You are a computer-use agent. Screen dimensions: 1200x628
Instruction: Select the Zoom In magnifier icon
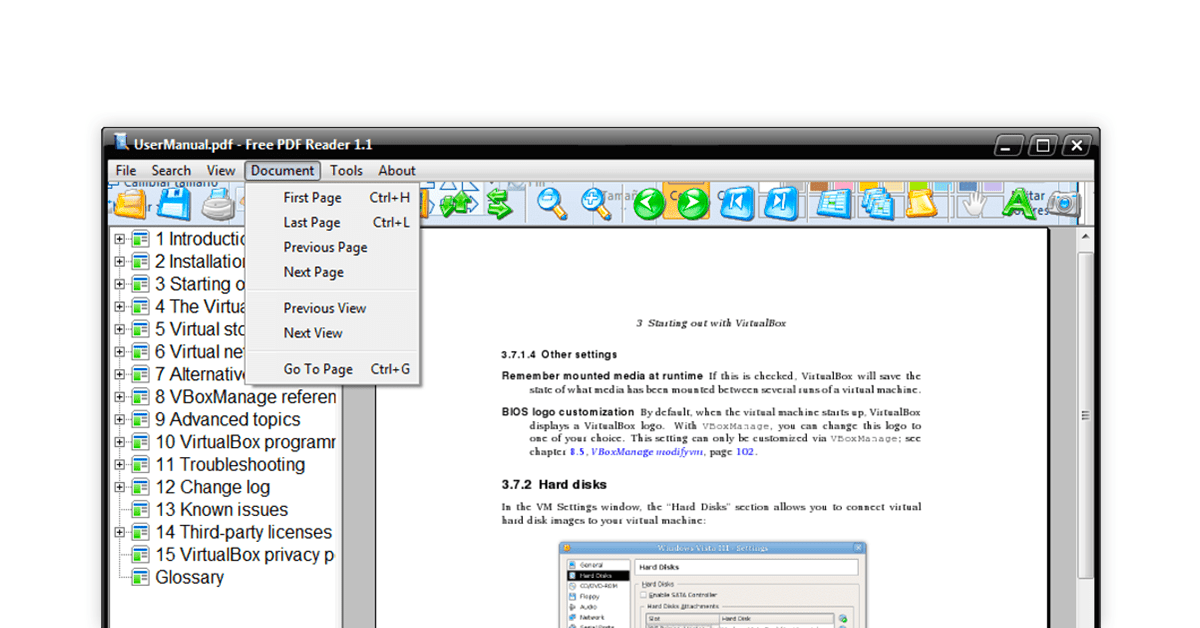coord(594,202)
